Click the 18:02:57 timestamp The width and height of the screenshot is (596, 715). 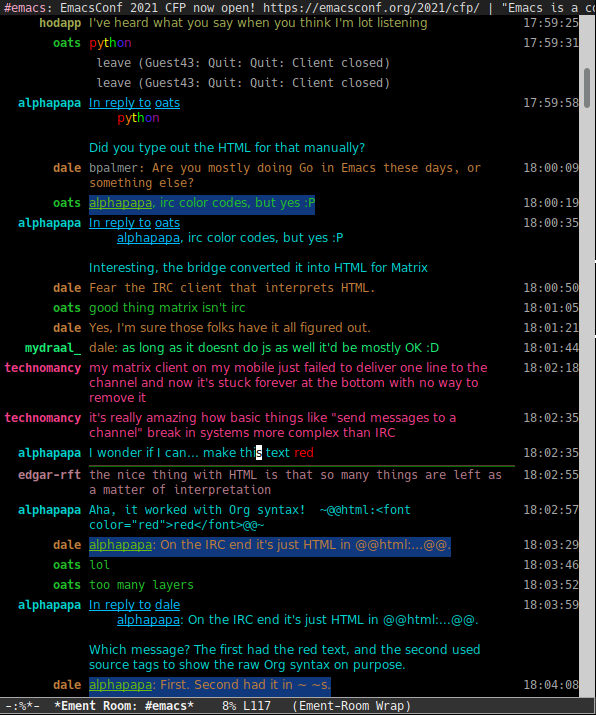(x=551, y=510)
